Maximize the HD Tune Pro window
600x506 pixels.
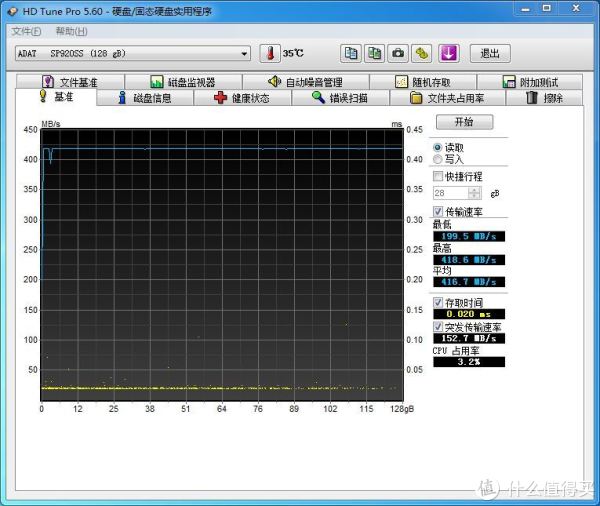tap(547, 8)
